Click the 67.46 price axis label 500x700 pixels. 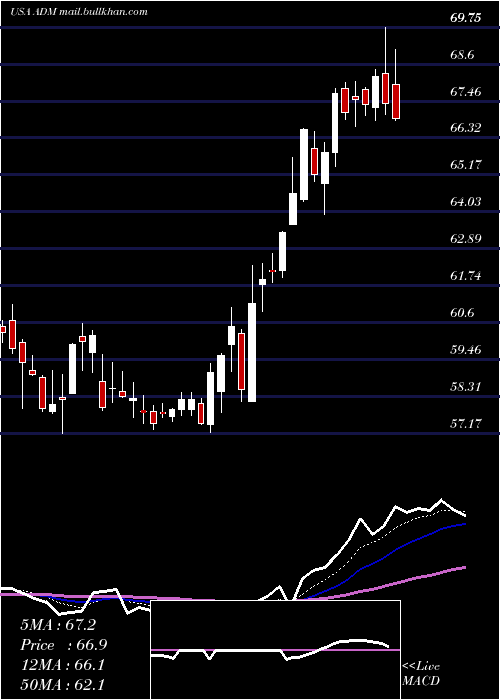(x=466, y=92)
